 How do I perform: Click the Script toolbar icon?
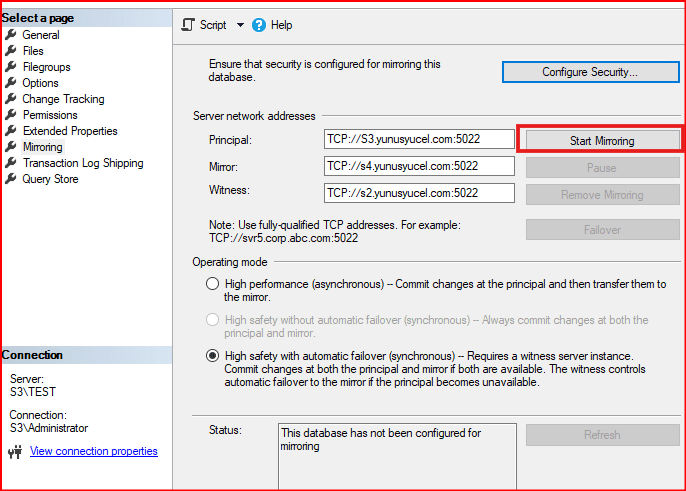[x=187, y=25]
